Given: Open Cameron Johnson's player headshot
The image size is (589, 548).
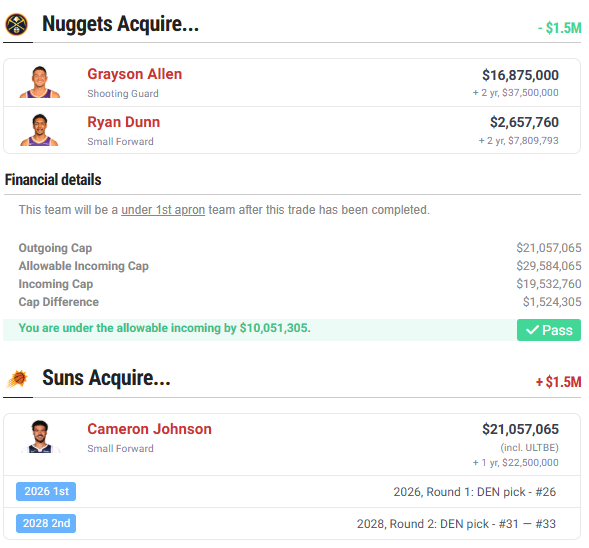Looking at the screenshot, I should pyautogui.click(x=40, y=436).
